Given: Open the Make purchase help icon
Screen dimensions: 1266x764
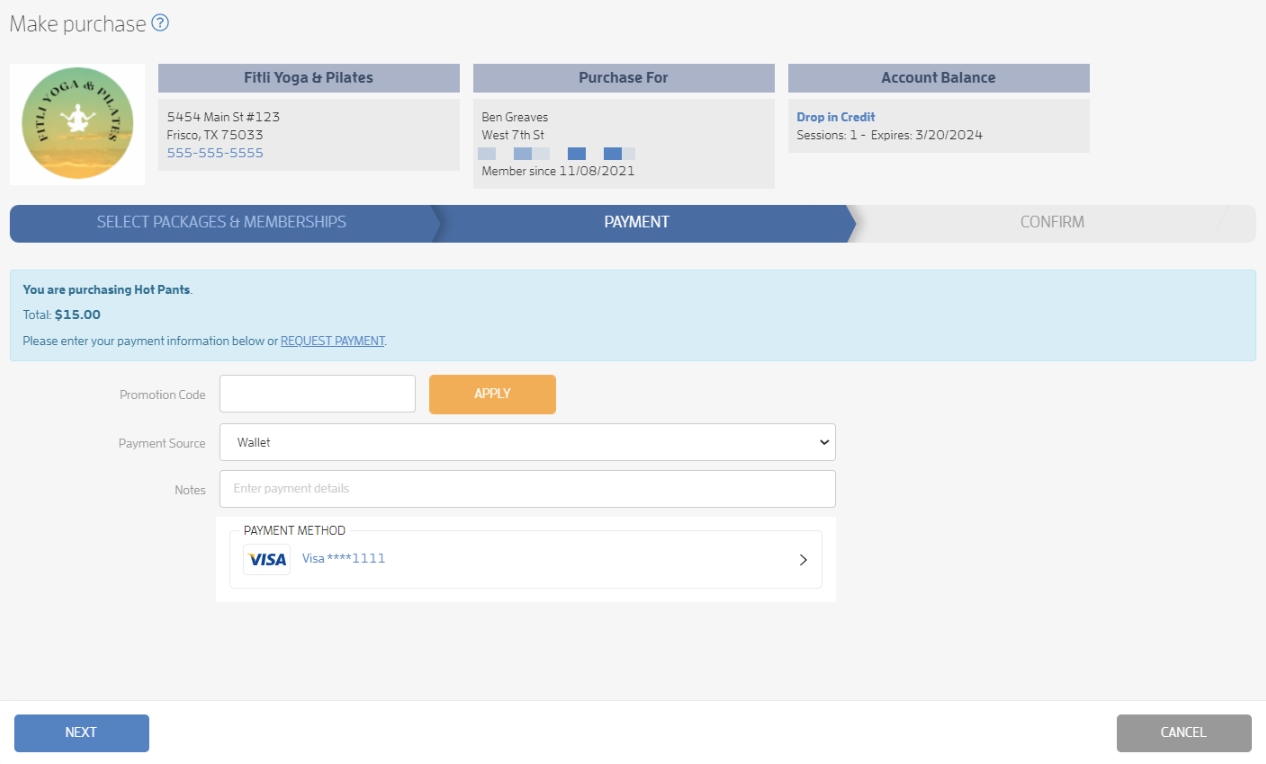Looking at the screenshot, I should click(160, 23).
